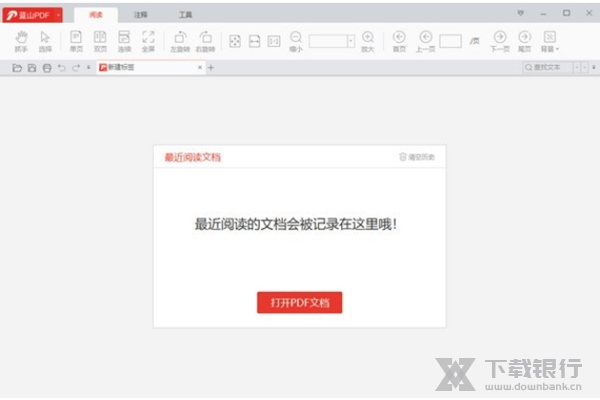Zoom in with 放大 magnifier
This screenshot has width=600, height=400.
click(x=368, y=41)
